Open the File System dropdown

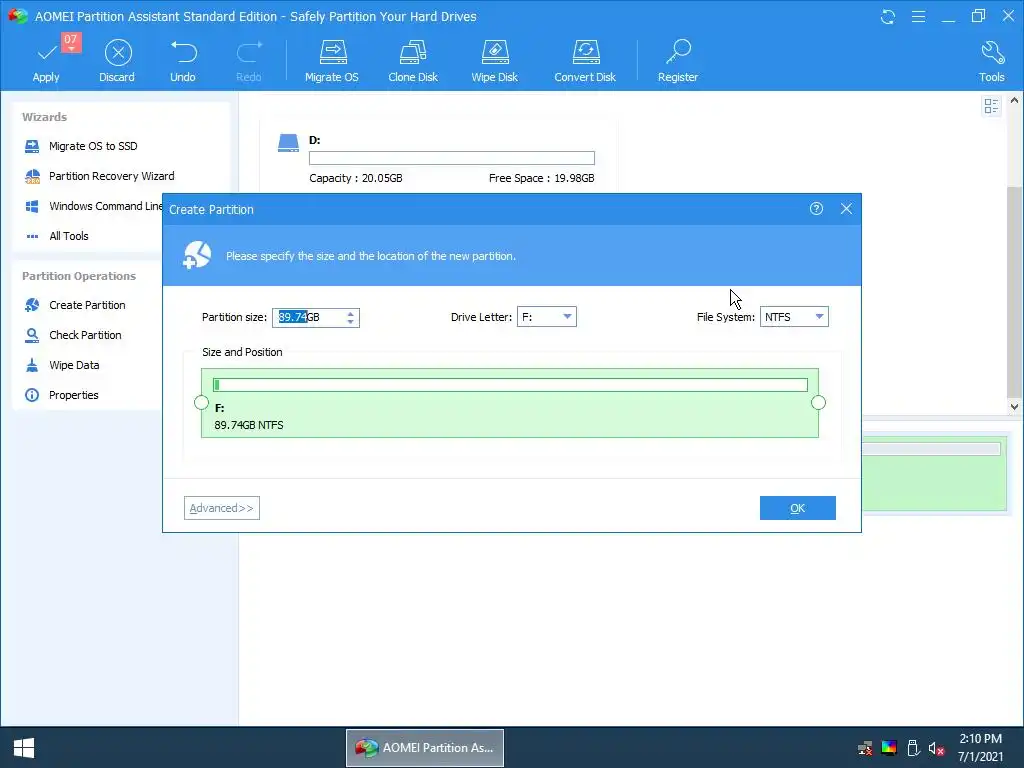(794, 317)
